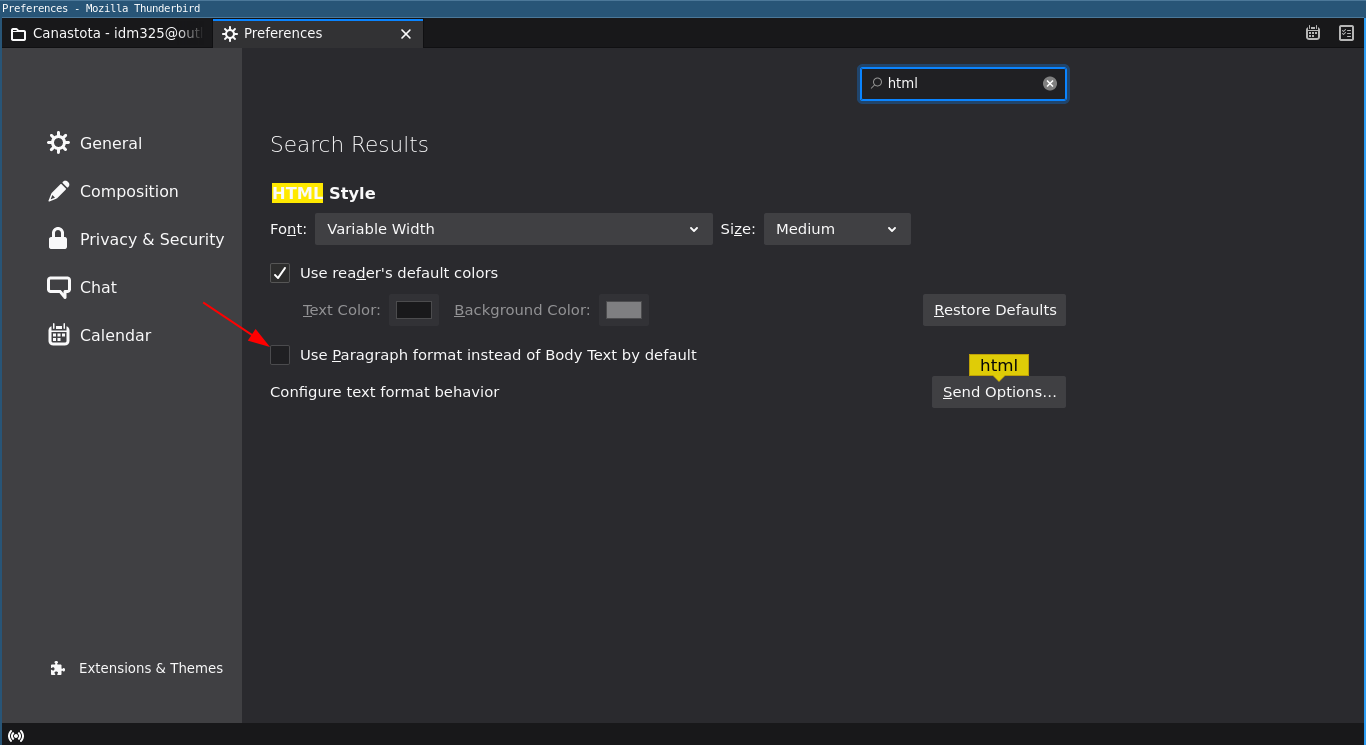Clear the search field with the X icon

click(1050, 84)
